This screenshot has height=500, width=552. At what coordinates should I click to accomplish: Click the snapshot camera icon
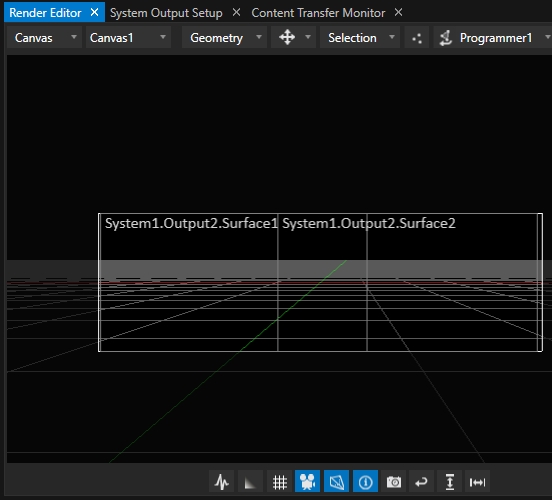[x=394, y=481]
